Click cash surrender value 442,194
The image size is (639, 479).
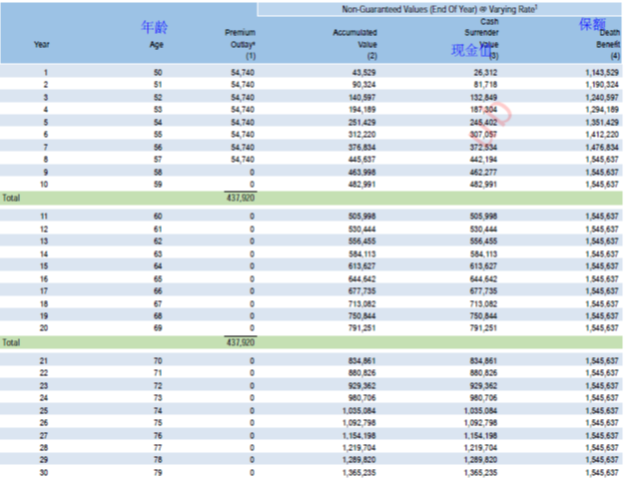click(x=484, y=159)
